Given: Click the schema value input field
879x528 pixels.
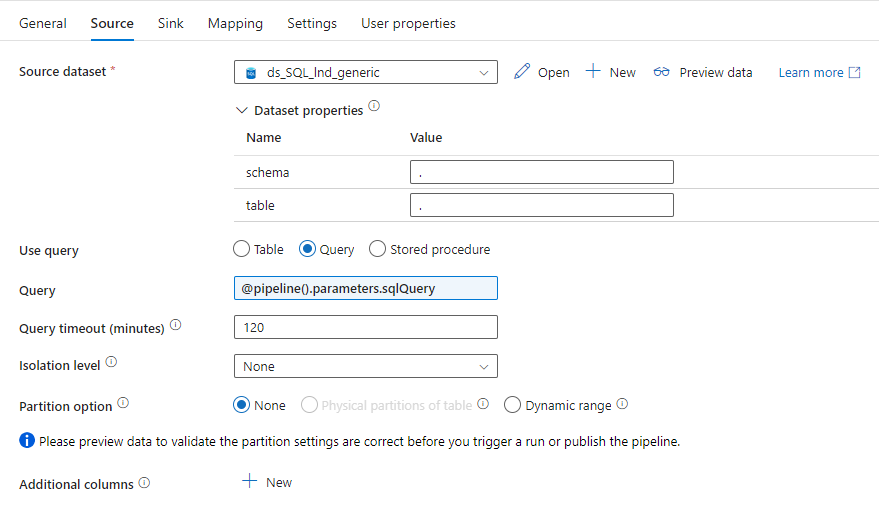Looking at the screenshot, I should coord(541,172).
